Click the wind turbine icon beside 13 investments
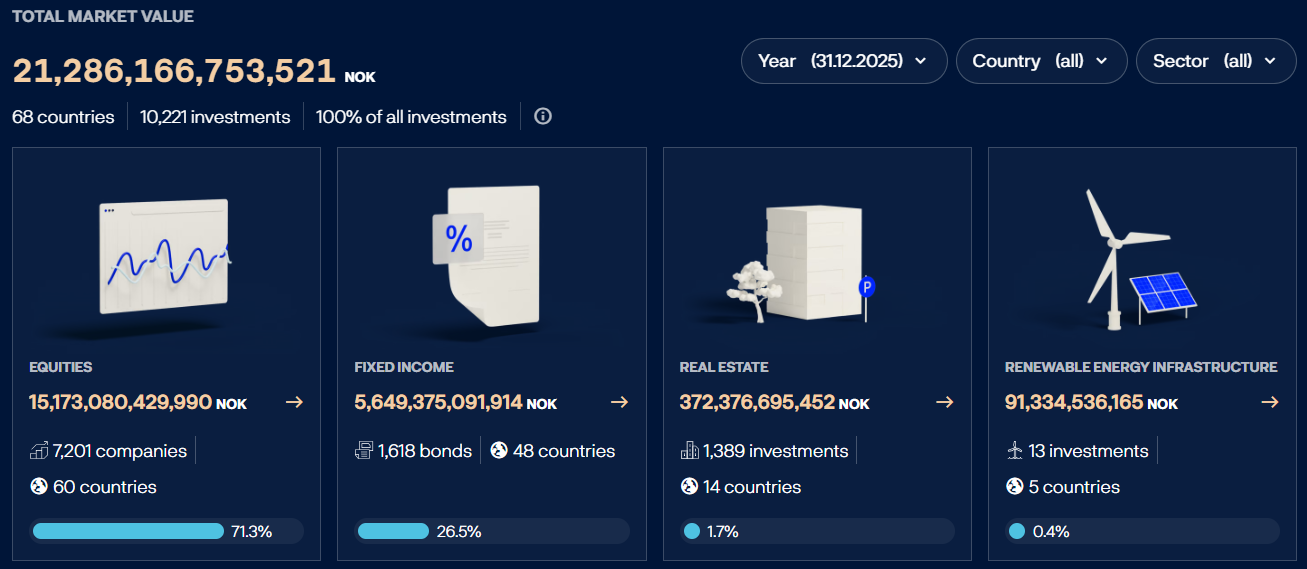Image resolution: width=1307 pixels, height=569 pixels. tap(1015, 451)
